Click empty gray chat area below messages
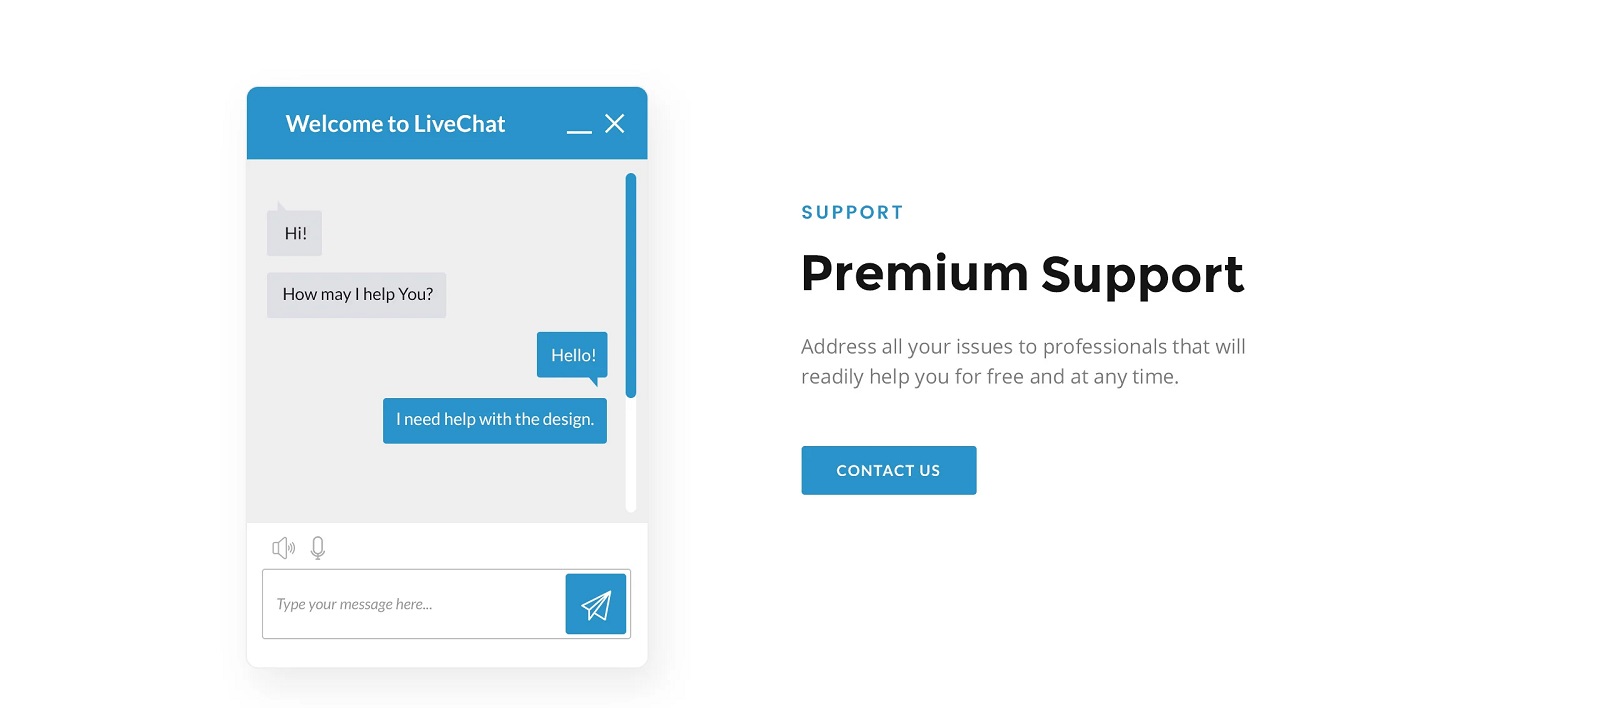Image resolution: width=1600 pixels, height=708 pixels. (436, 483)
